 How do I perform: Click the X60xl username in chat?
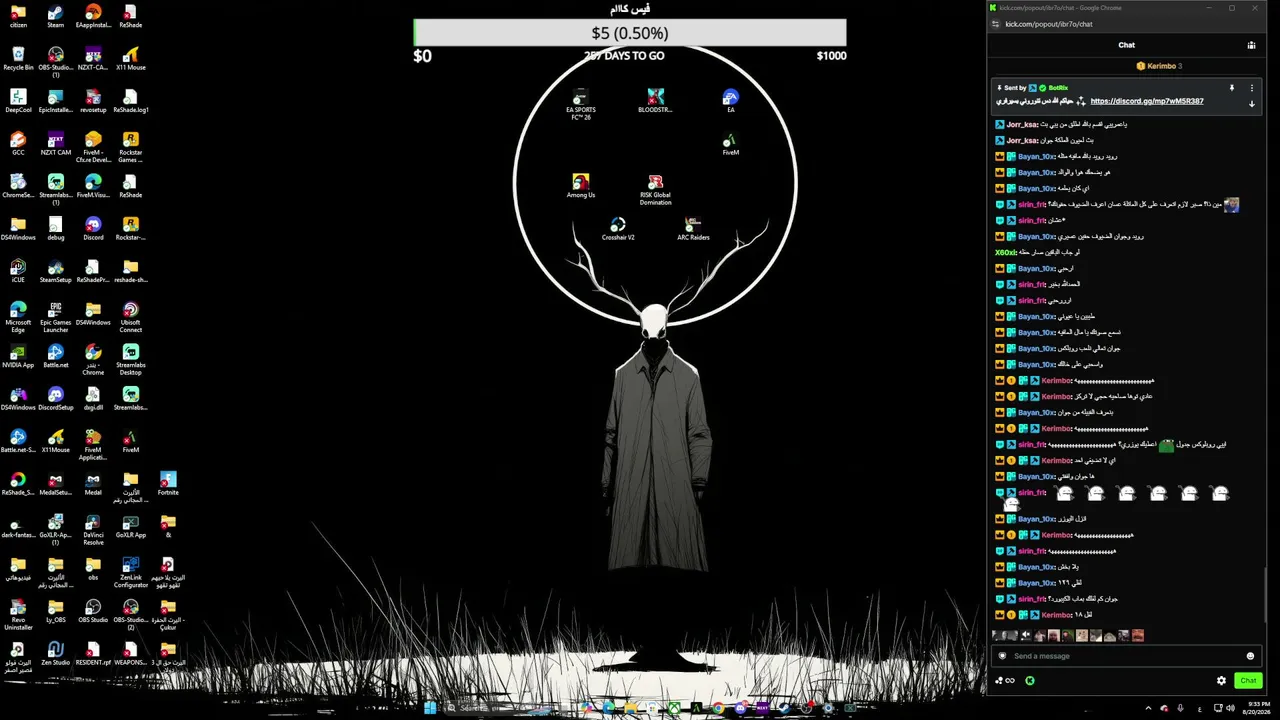tap(1005, 253)
